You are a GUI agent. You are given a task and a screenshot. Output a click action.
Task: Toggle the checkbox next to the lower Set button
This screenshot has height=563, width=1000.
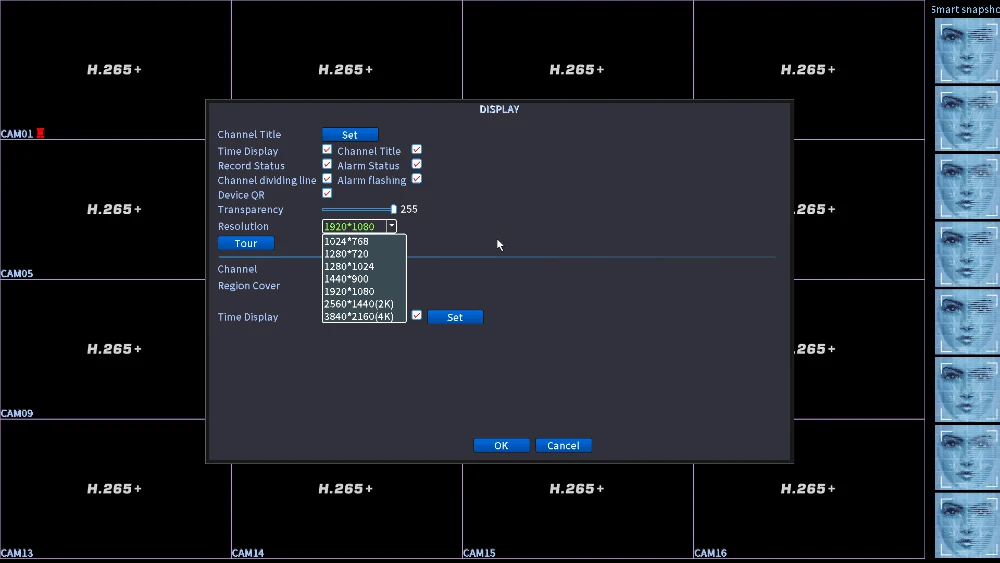pos(416,315)
